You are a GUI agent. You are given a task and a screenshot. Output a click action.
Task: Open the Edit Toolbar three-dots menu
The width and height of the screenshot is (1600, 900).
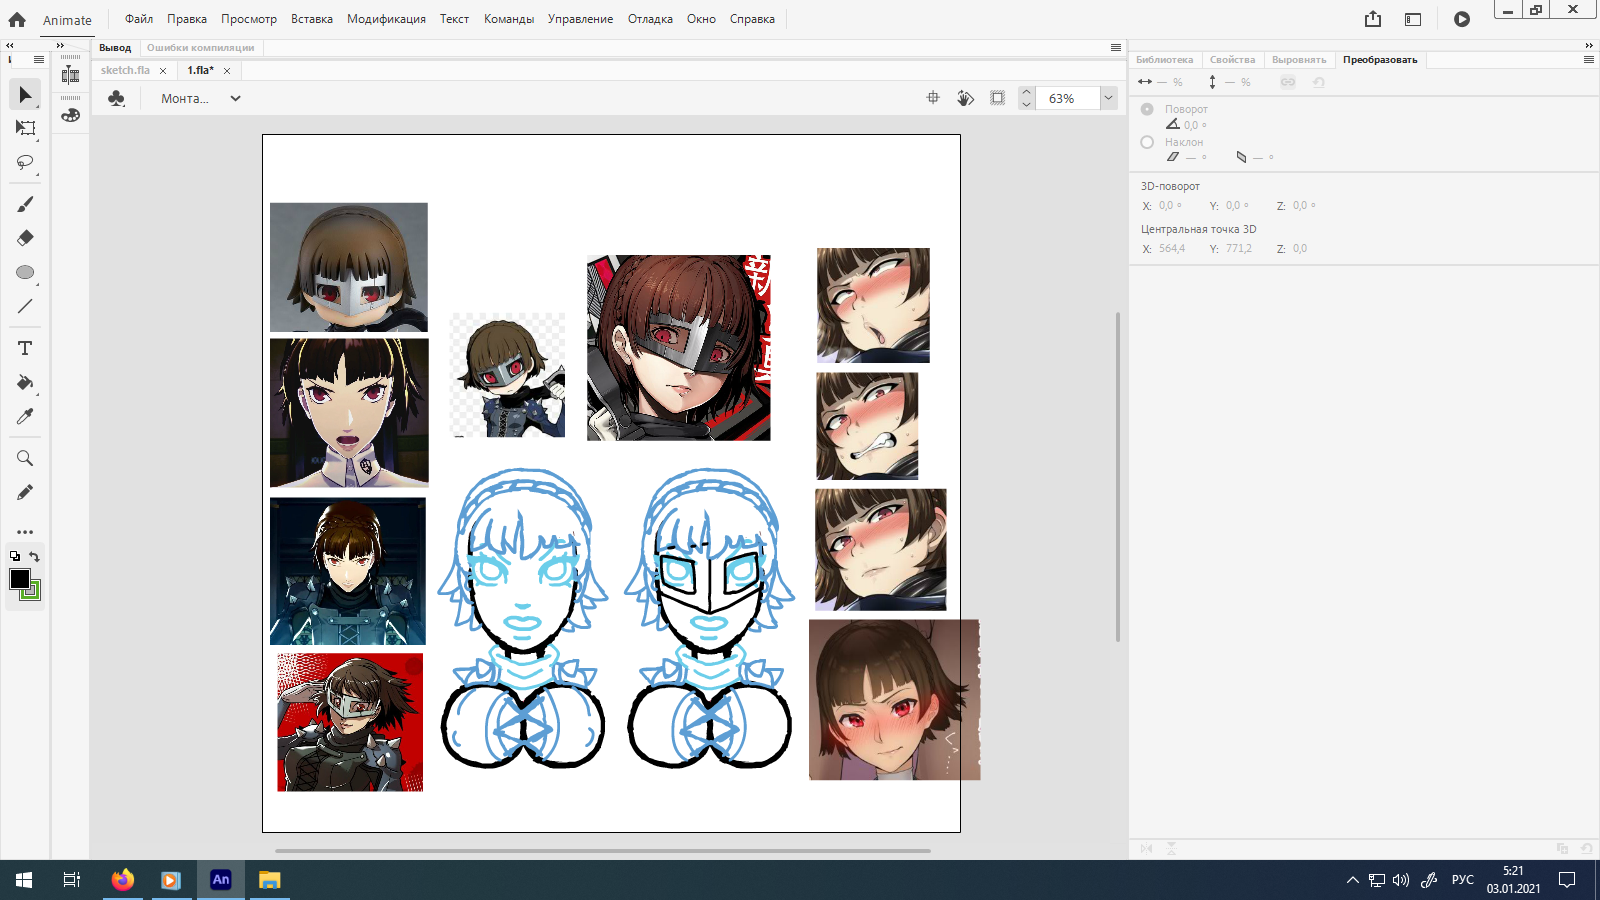point(25,532)
